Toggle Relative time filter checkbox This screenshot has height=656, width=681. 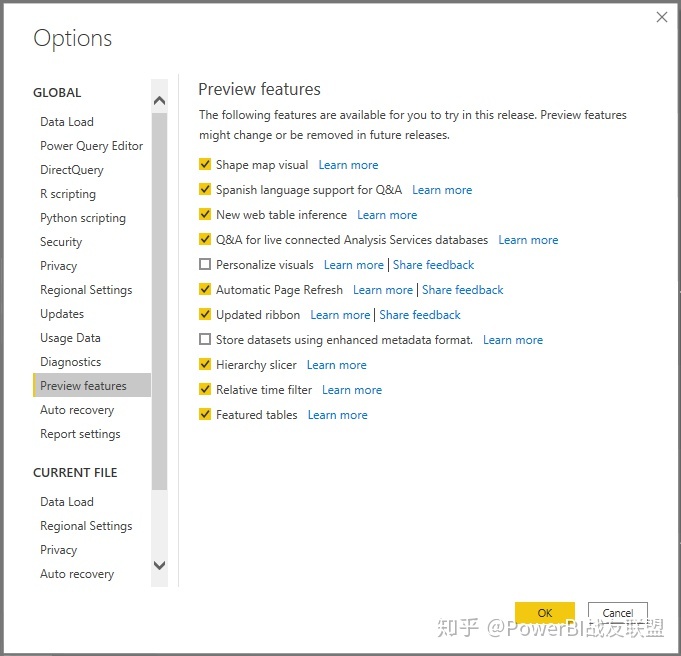(205, 389)
